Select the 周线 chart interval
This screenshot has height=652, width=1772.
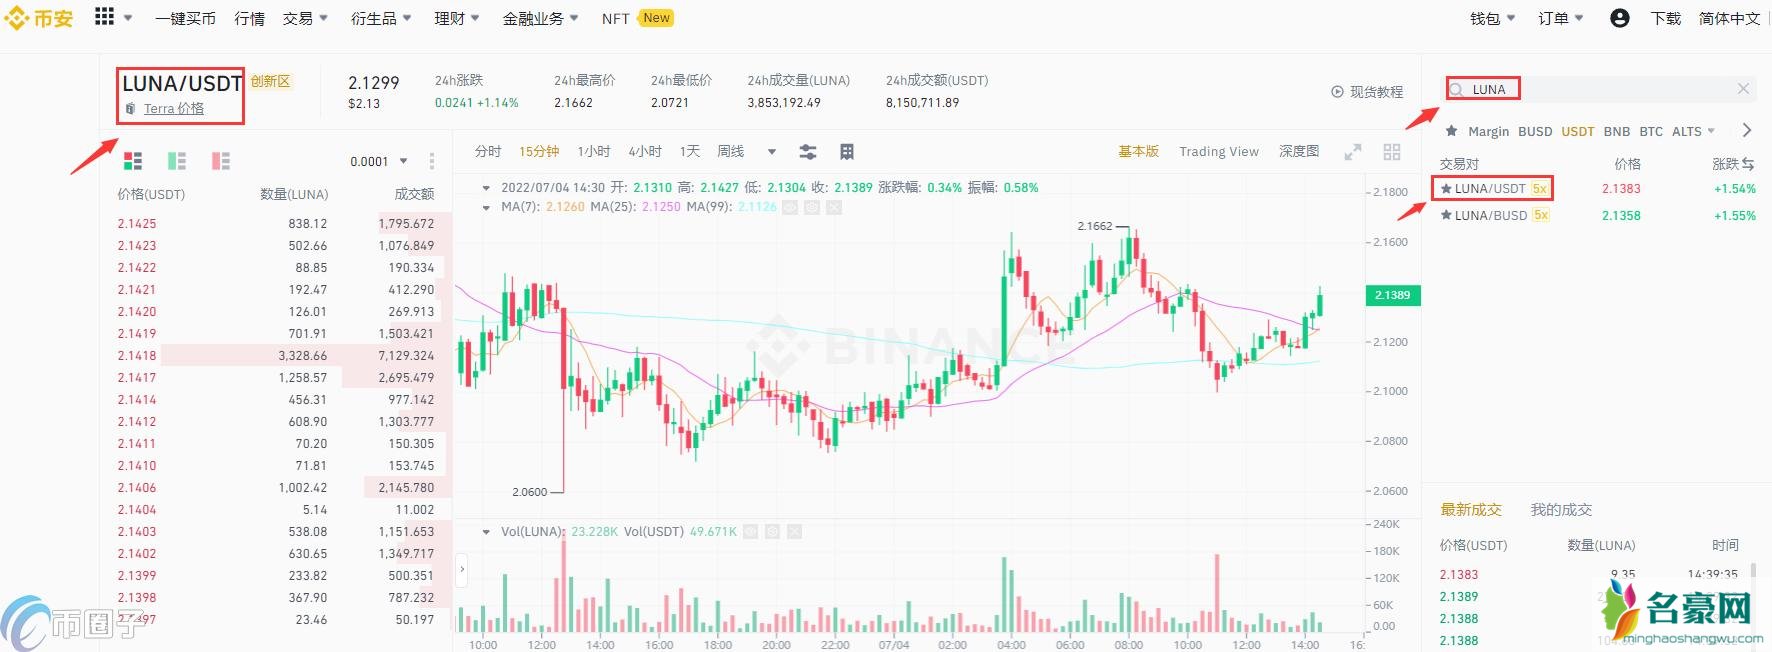click(x=731, y=151)
